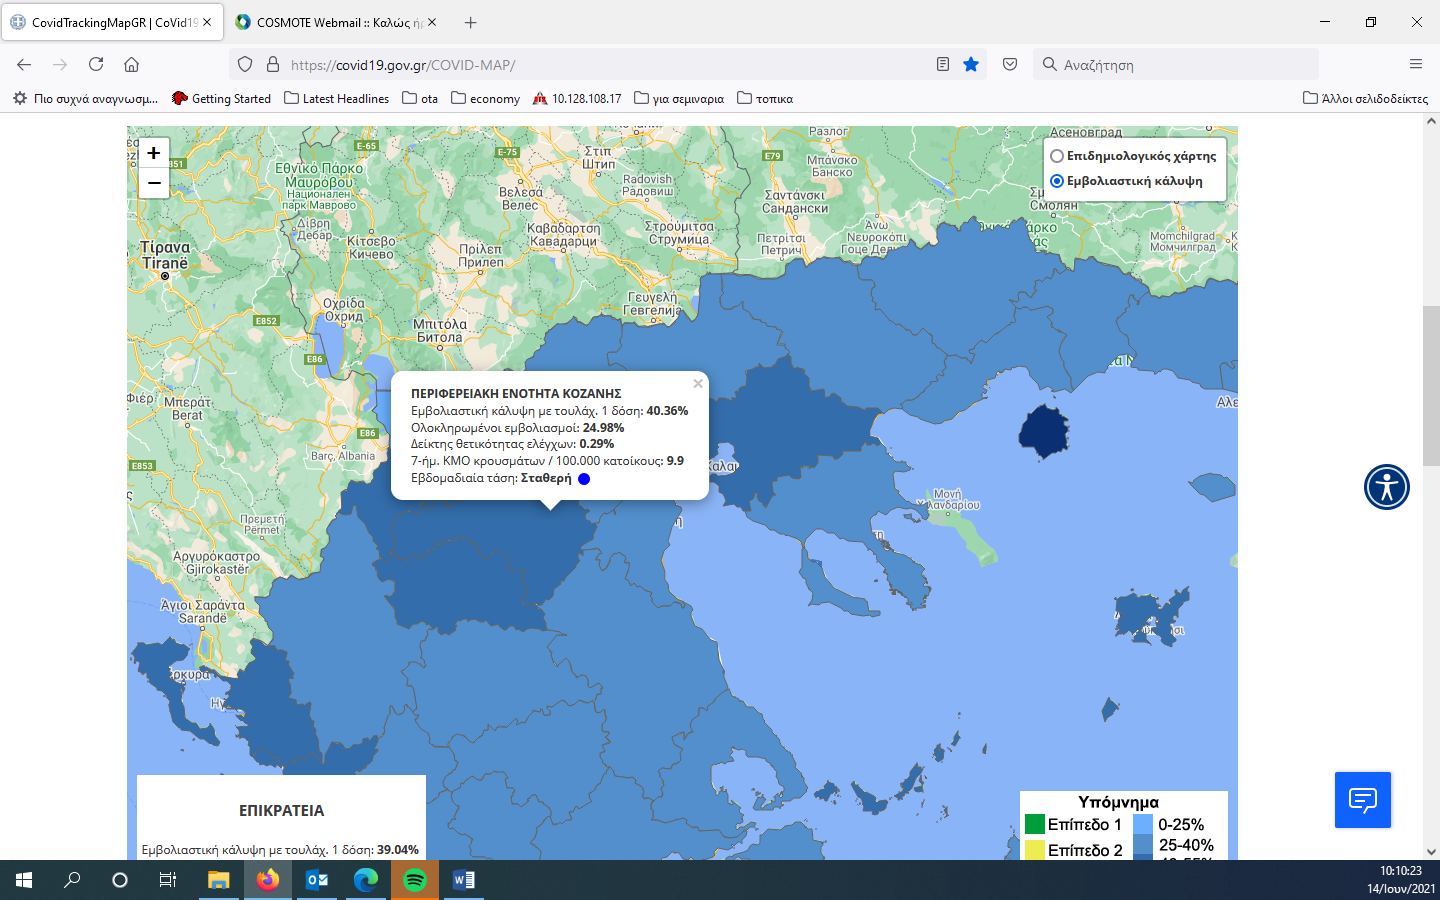Viewport: 1440px width, 900px height.
Task: Zoom in on the map with plus button
Action: [153, 153]
